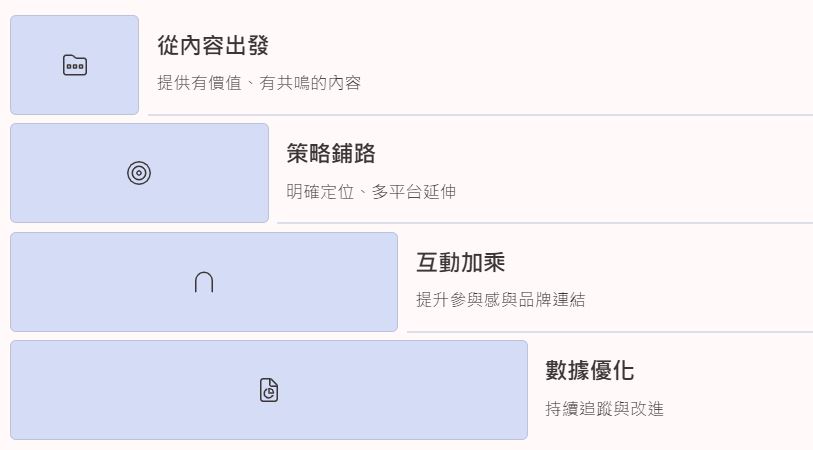
Task: Click the pie chart document icon
Action: [x=269, y=390]
